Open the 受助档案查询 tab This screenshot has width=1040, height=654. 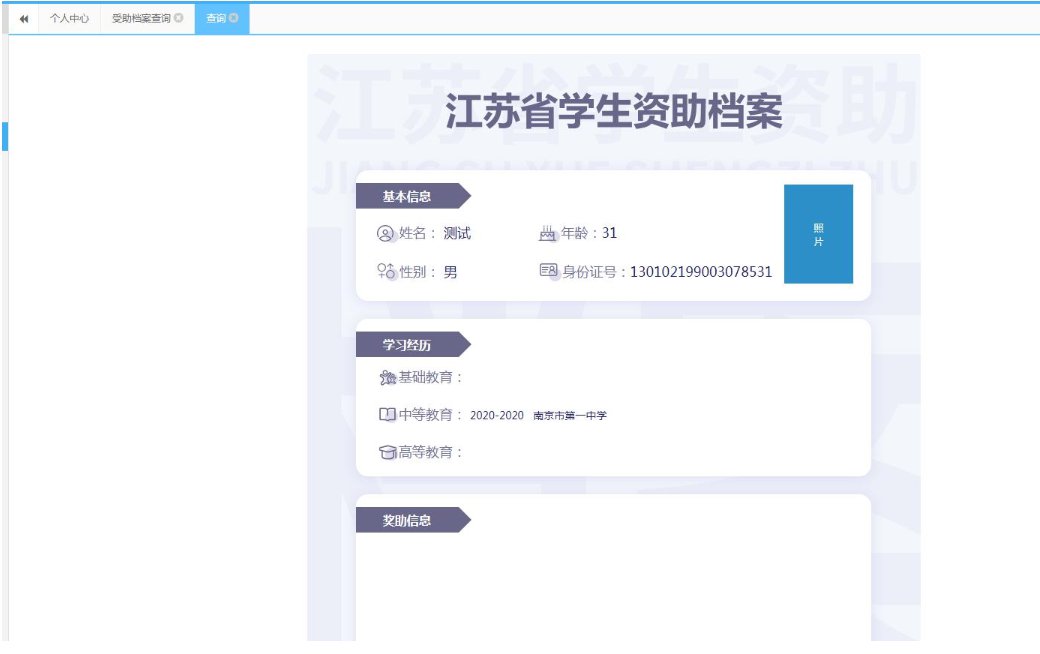pos(141,18)
